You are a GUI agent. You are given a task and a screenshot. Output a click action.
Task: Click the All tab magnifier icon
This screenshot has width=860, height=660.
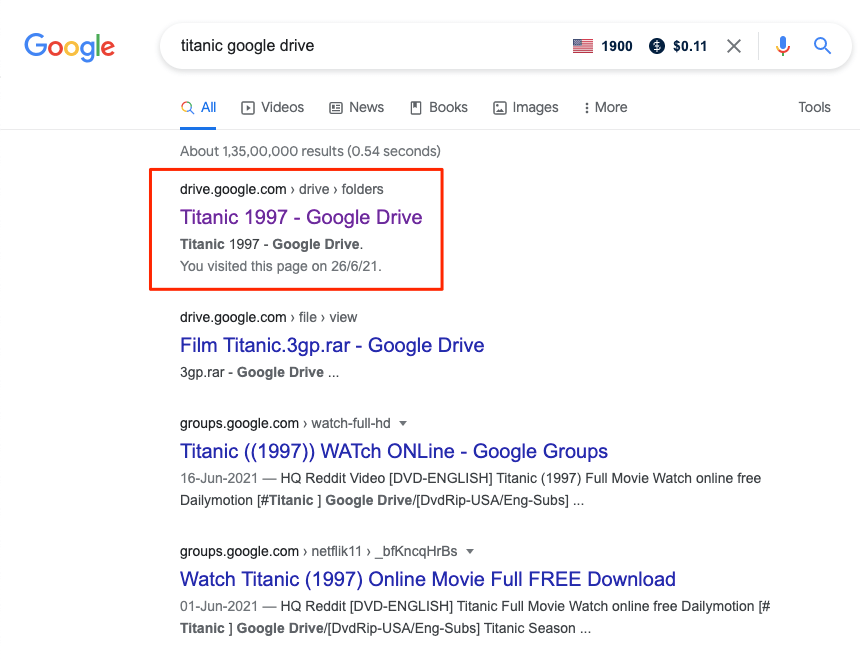187,108
